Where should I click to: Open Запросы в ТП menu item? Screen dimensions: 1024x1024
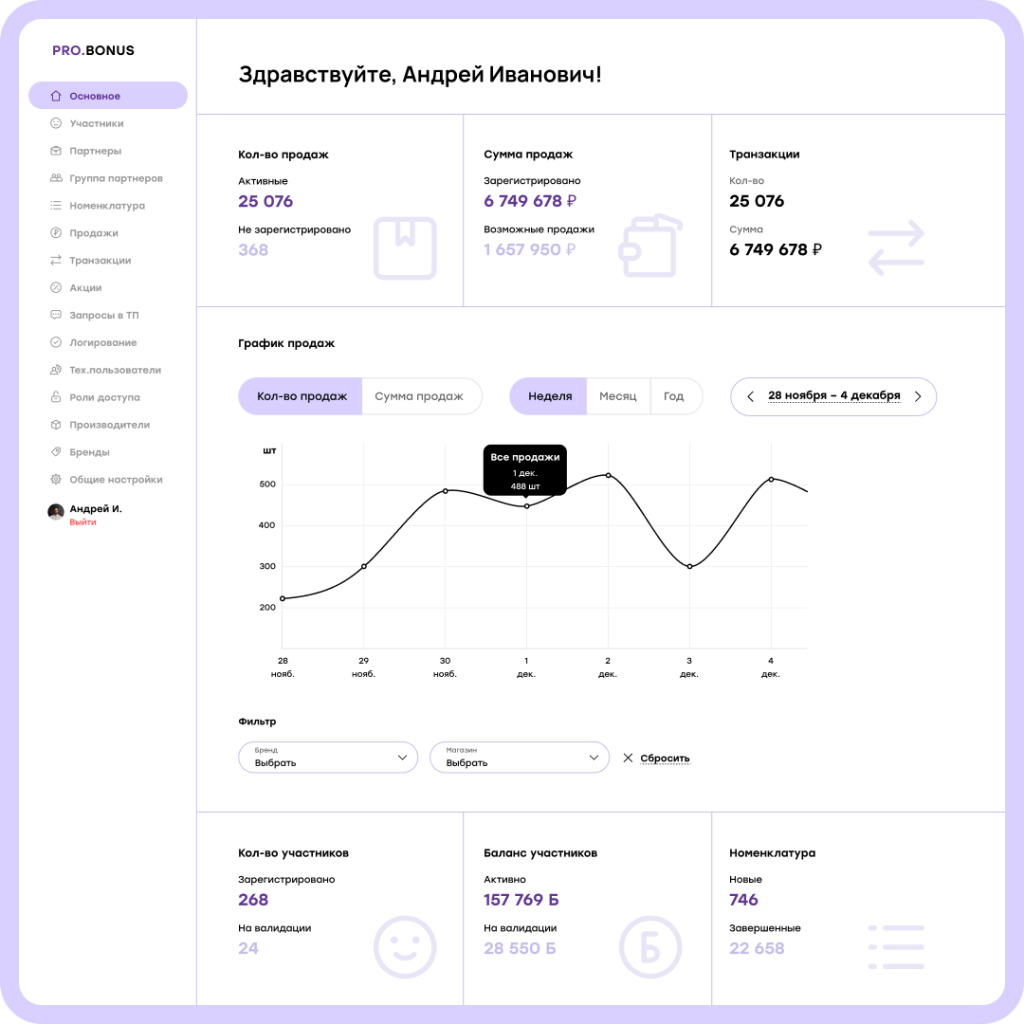(x=104, y=315)
